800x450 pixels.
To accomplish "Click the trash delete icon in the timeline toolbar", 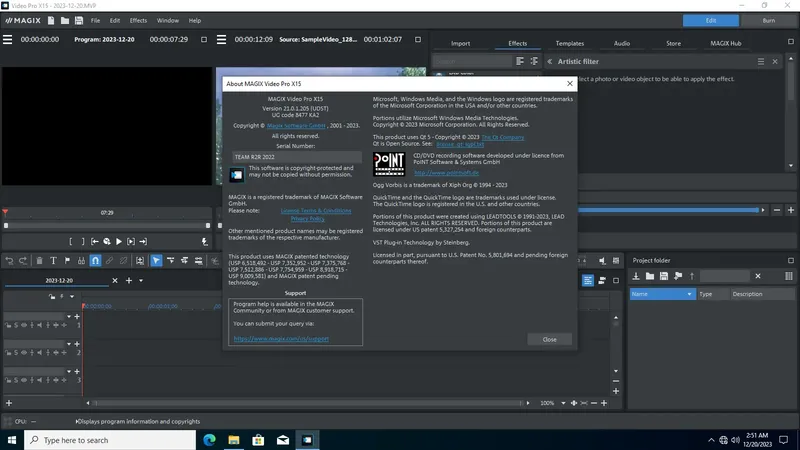I will [39, 261].
